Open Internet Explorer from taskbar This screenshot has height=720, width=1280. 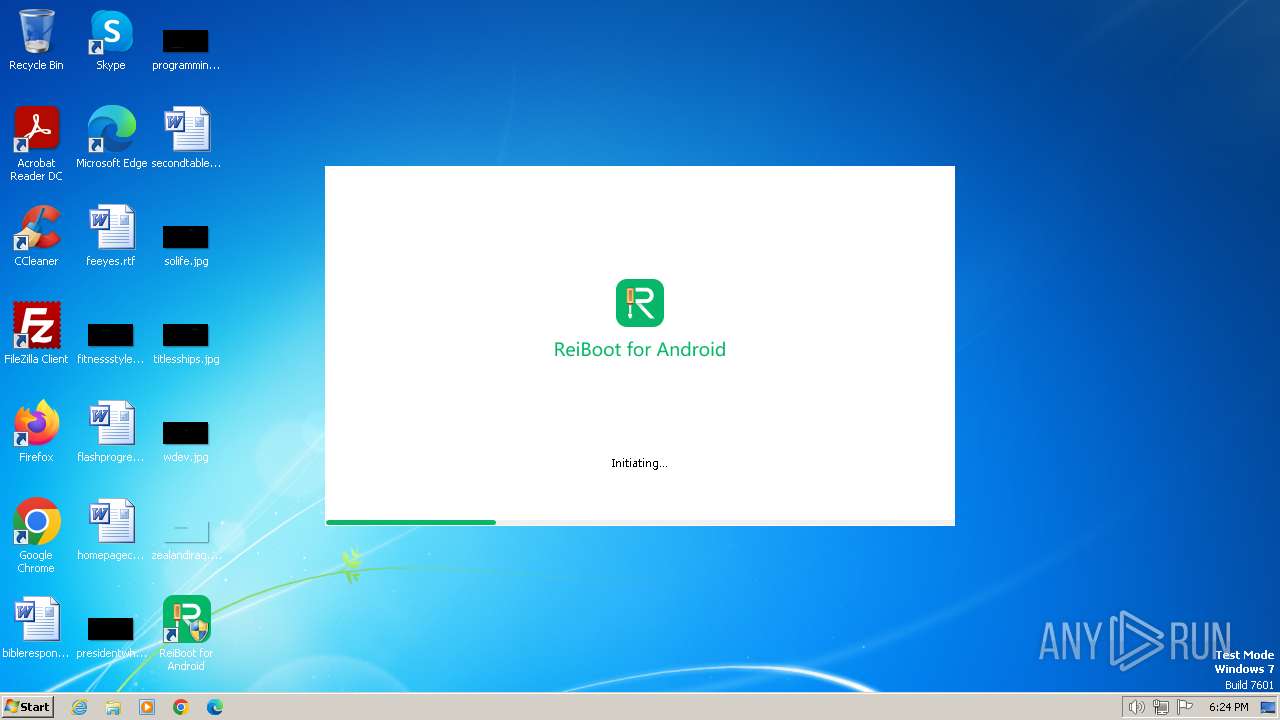79,707
